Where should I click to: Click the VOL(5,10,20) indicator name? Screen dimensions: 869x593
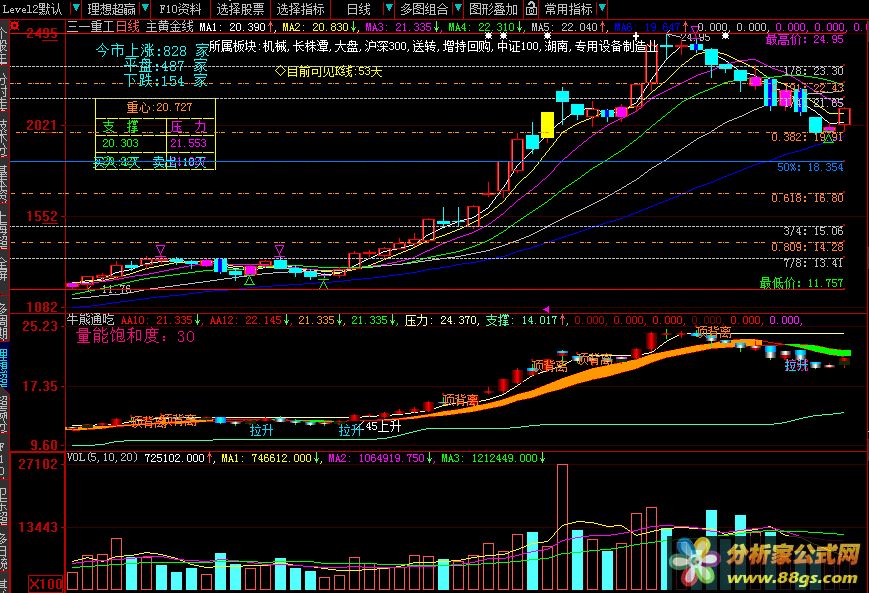click(x=103, y=457)
